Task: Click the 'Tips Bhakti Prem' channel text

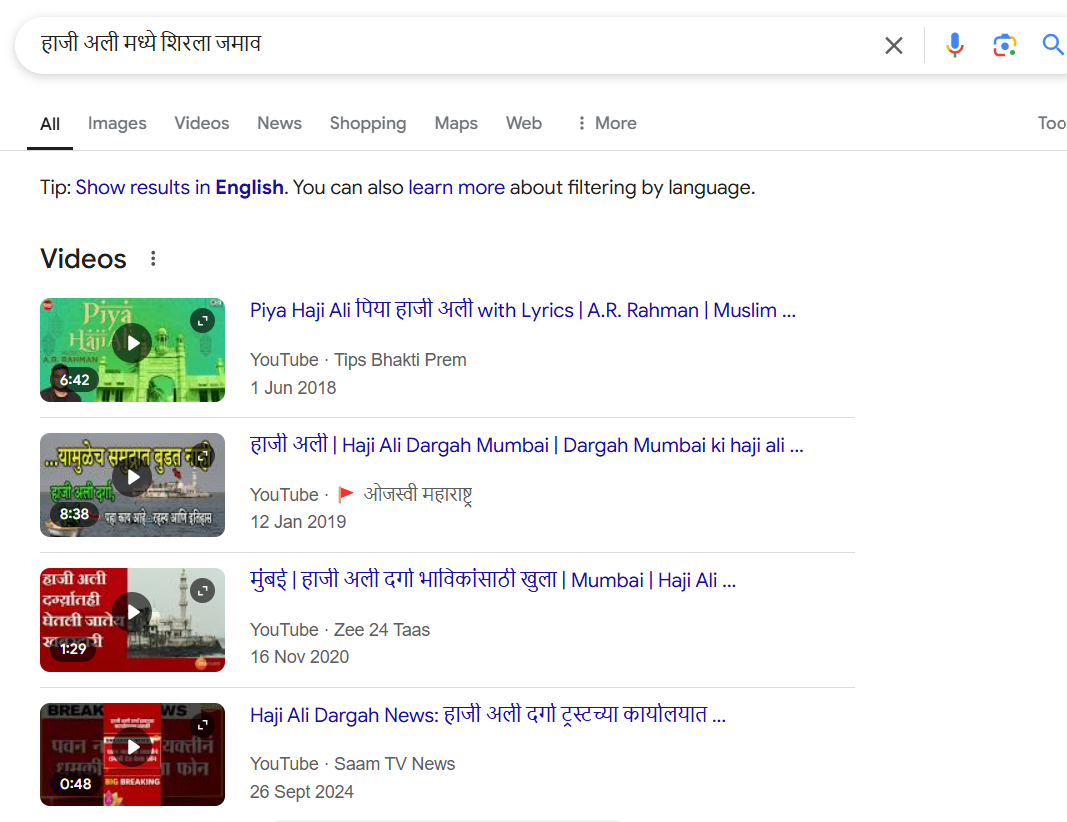Action: tap(400, 360)
